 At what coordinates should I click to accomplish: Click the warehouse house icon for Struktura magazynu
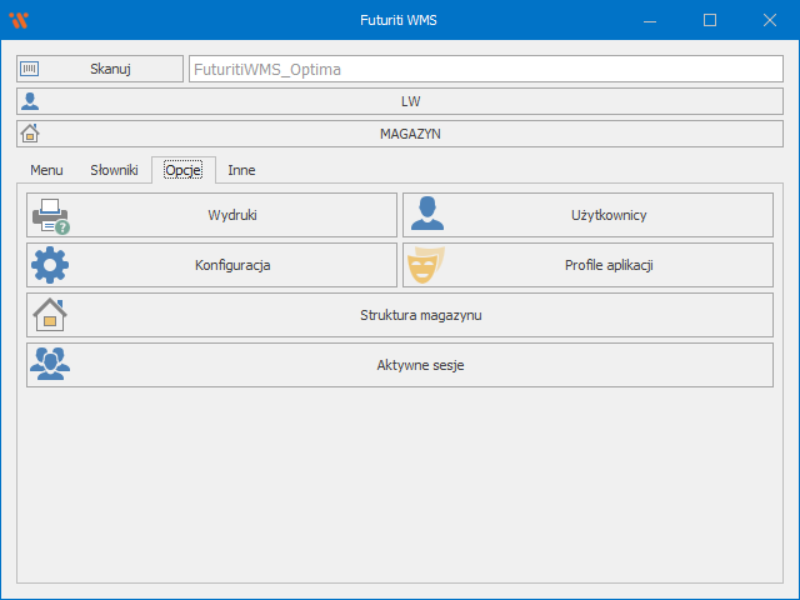pos(49,315)
